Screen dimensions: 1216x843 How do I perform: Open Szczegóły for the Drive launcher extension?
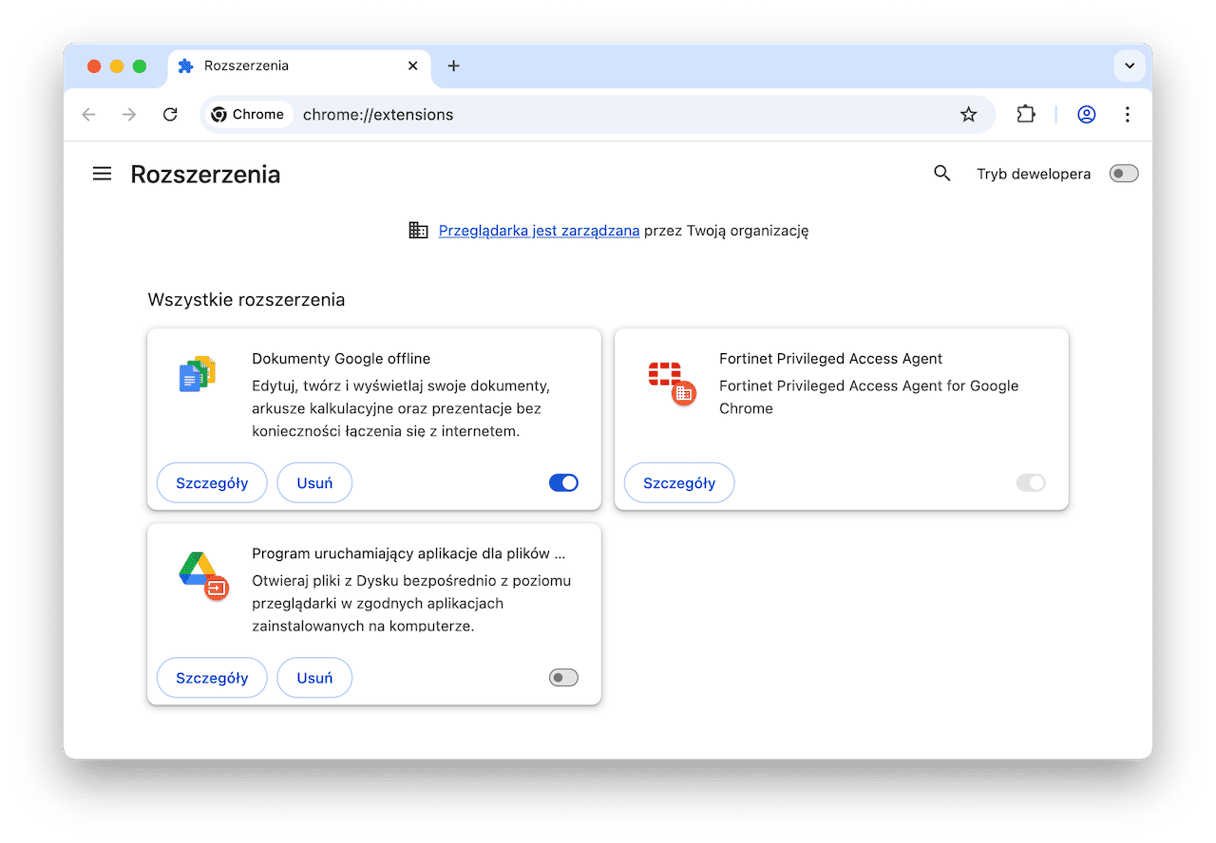212,678
